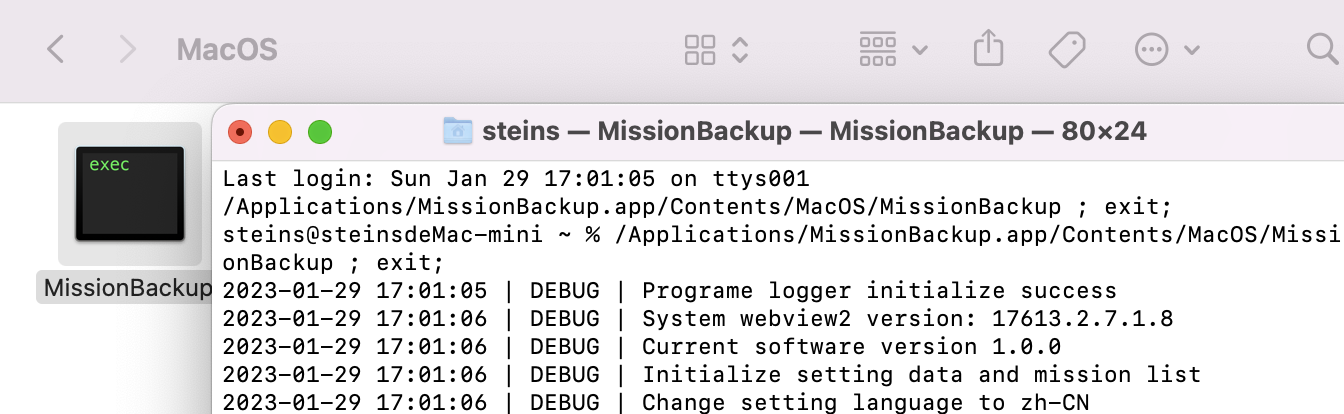Open the Finder search magnifier
1344x414 pixels.
(x=1325, y=49)
